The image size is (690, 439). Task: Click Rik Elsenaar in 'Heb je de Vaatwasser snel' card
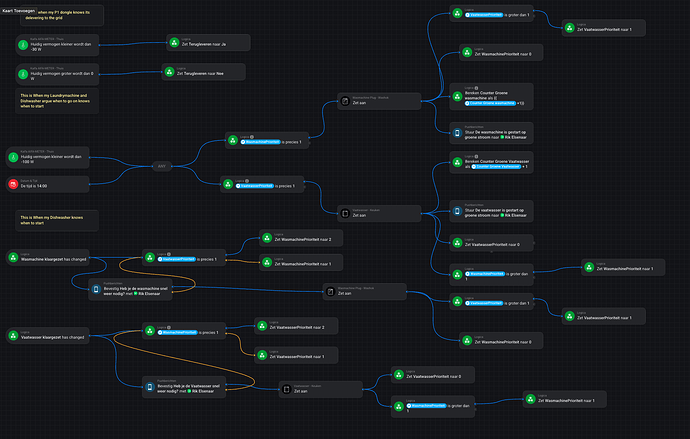point(201,391)
